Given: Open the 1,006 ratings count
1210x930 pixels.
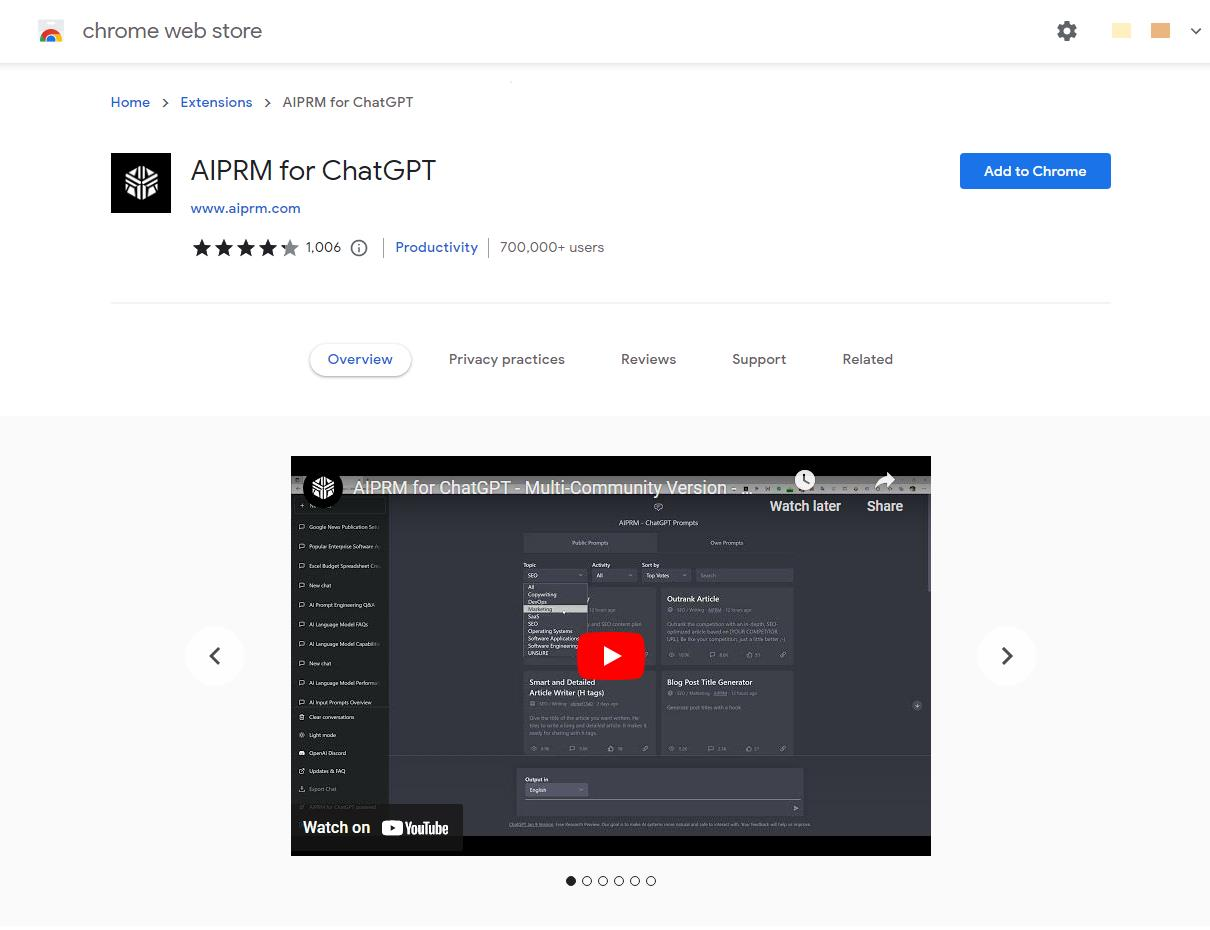Looking at the screenshot, I should click(x=323, y=247).
